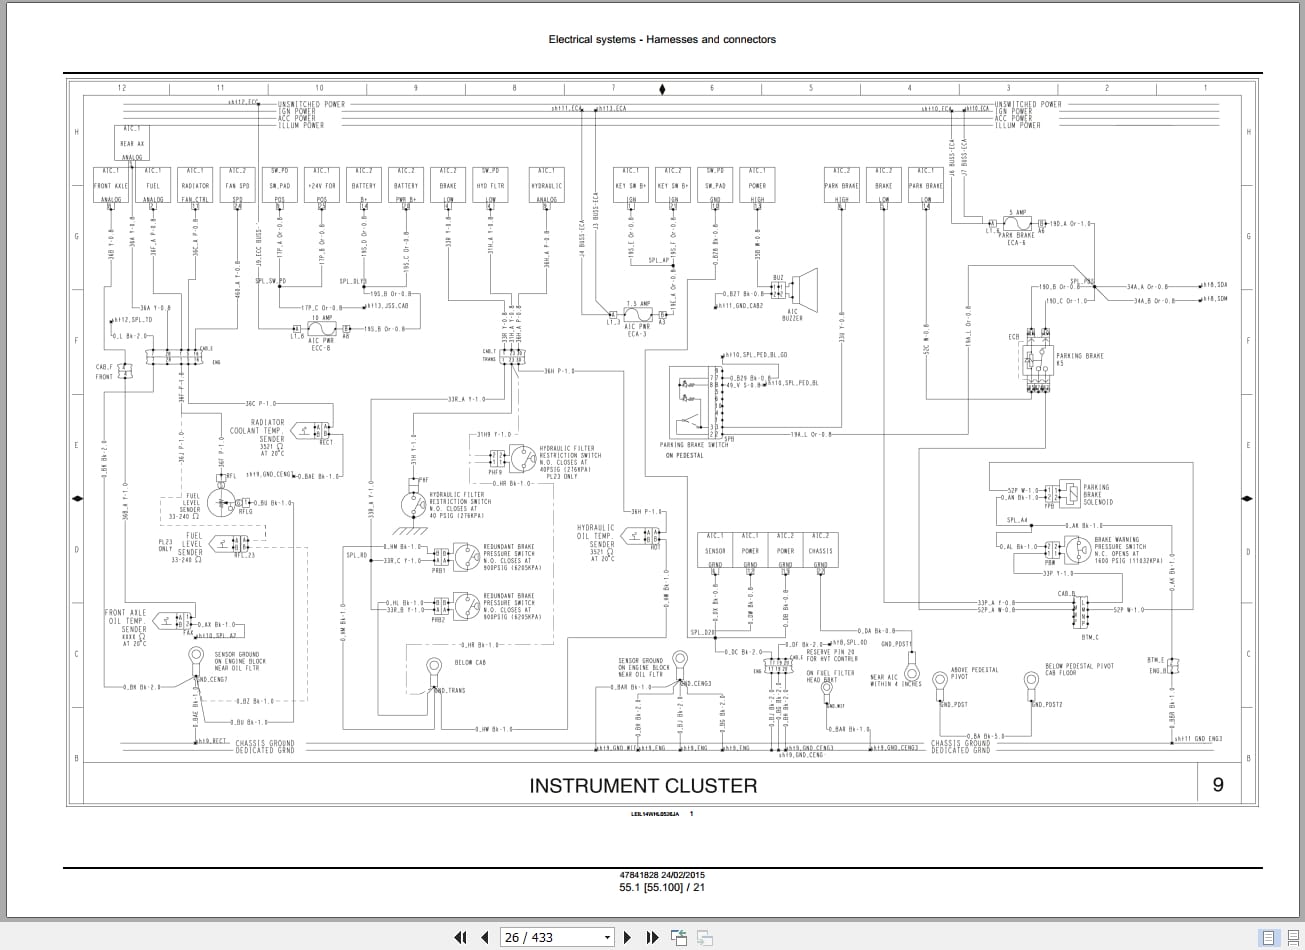Viewport: 1305px width, 950px height.
Task: Click the HYDRAULIC OIL TEMP SENDER label
Action: (x=596, y=542)
